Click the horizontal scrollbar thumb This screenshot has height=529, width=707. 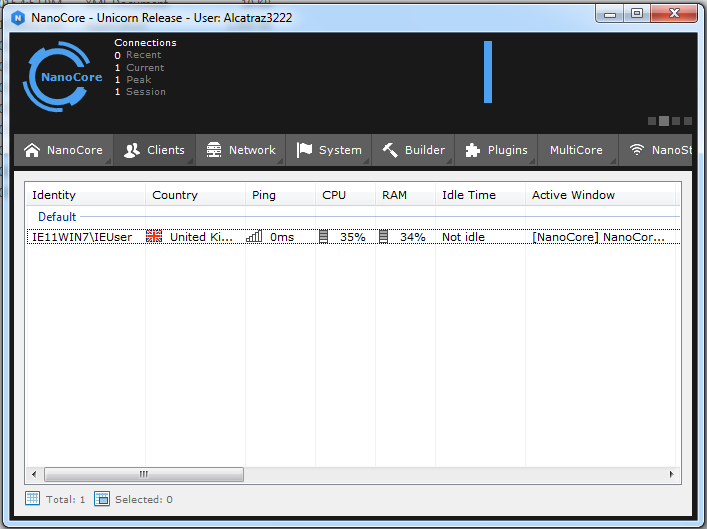click(144, 474)
